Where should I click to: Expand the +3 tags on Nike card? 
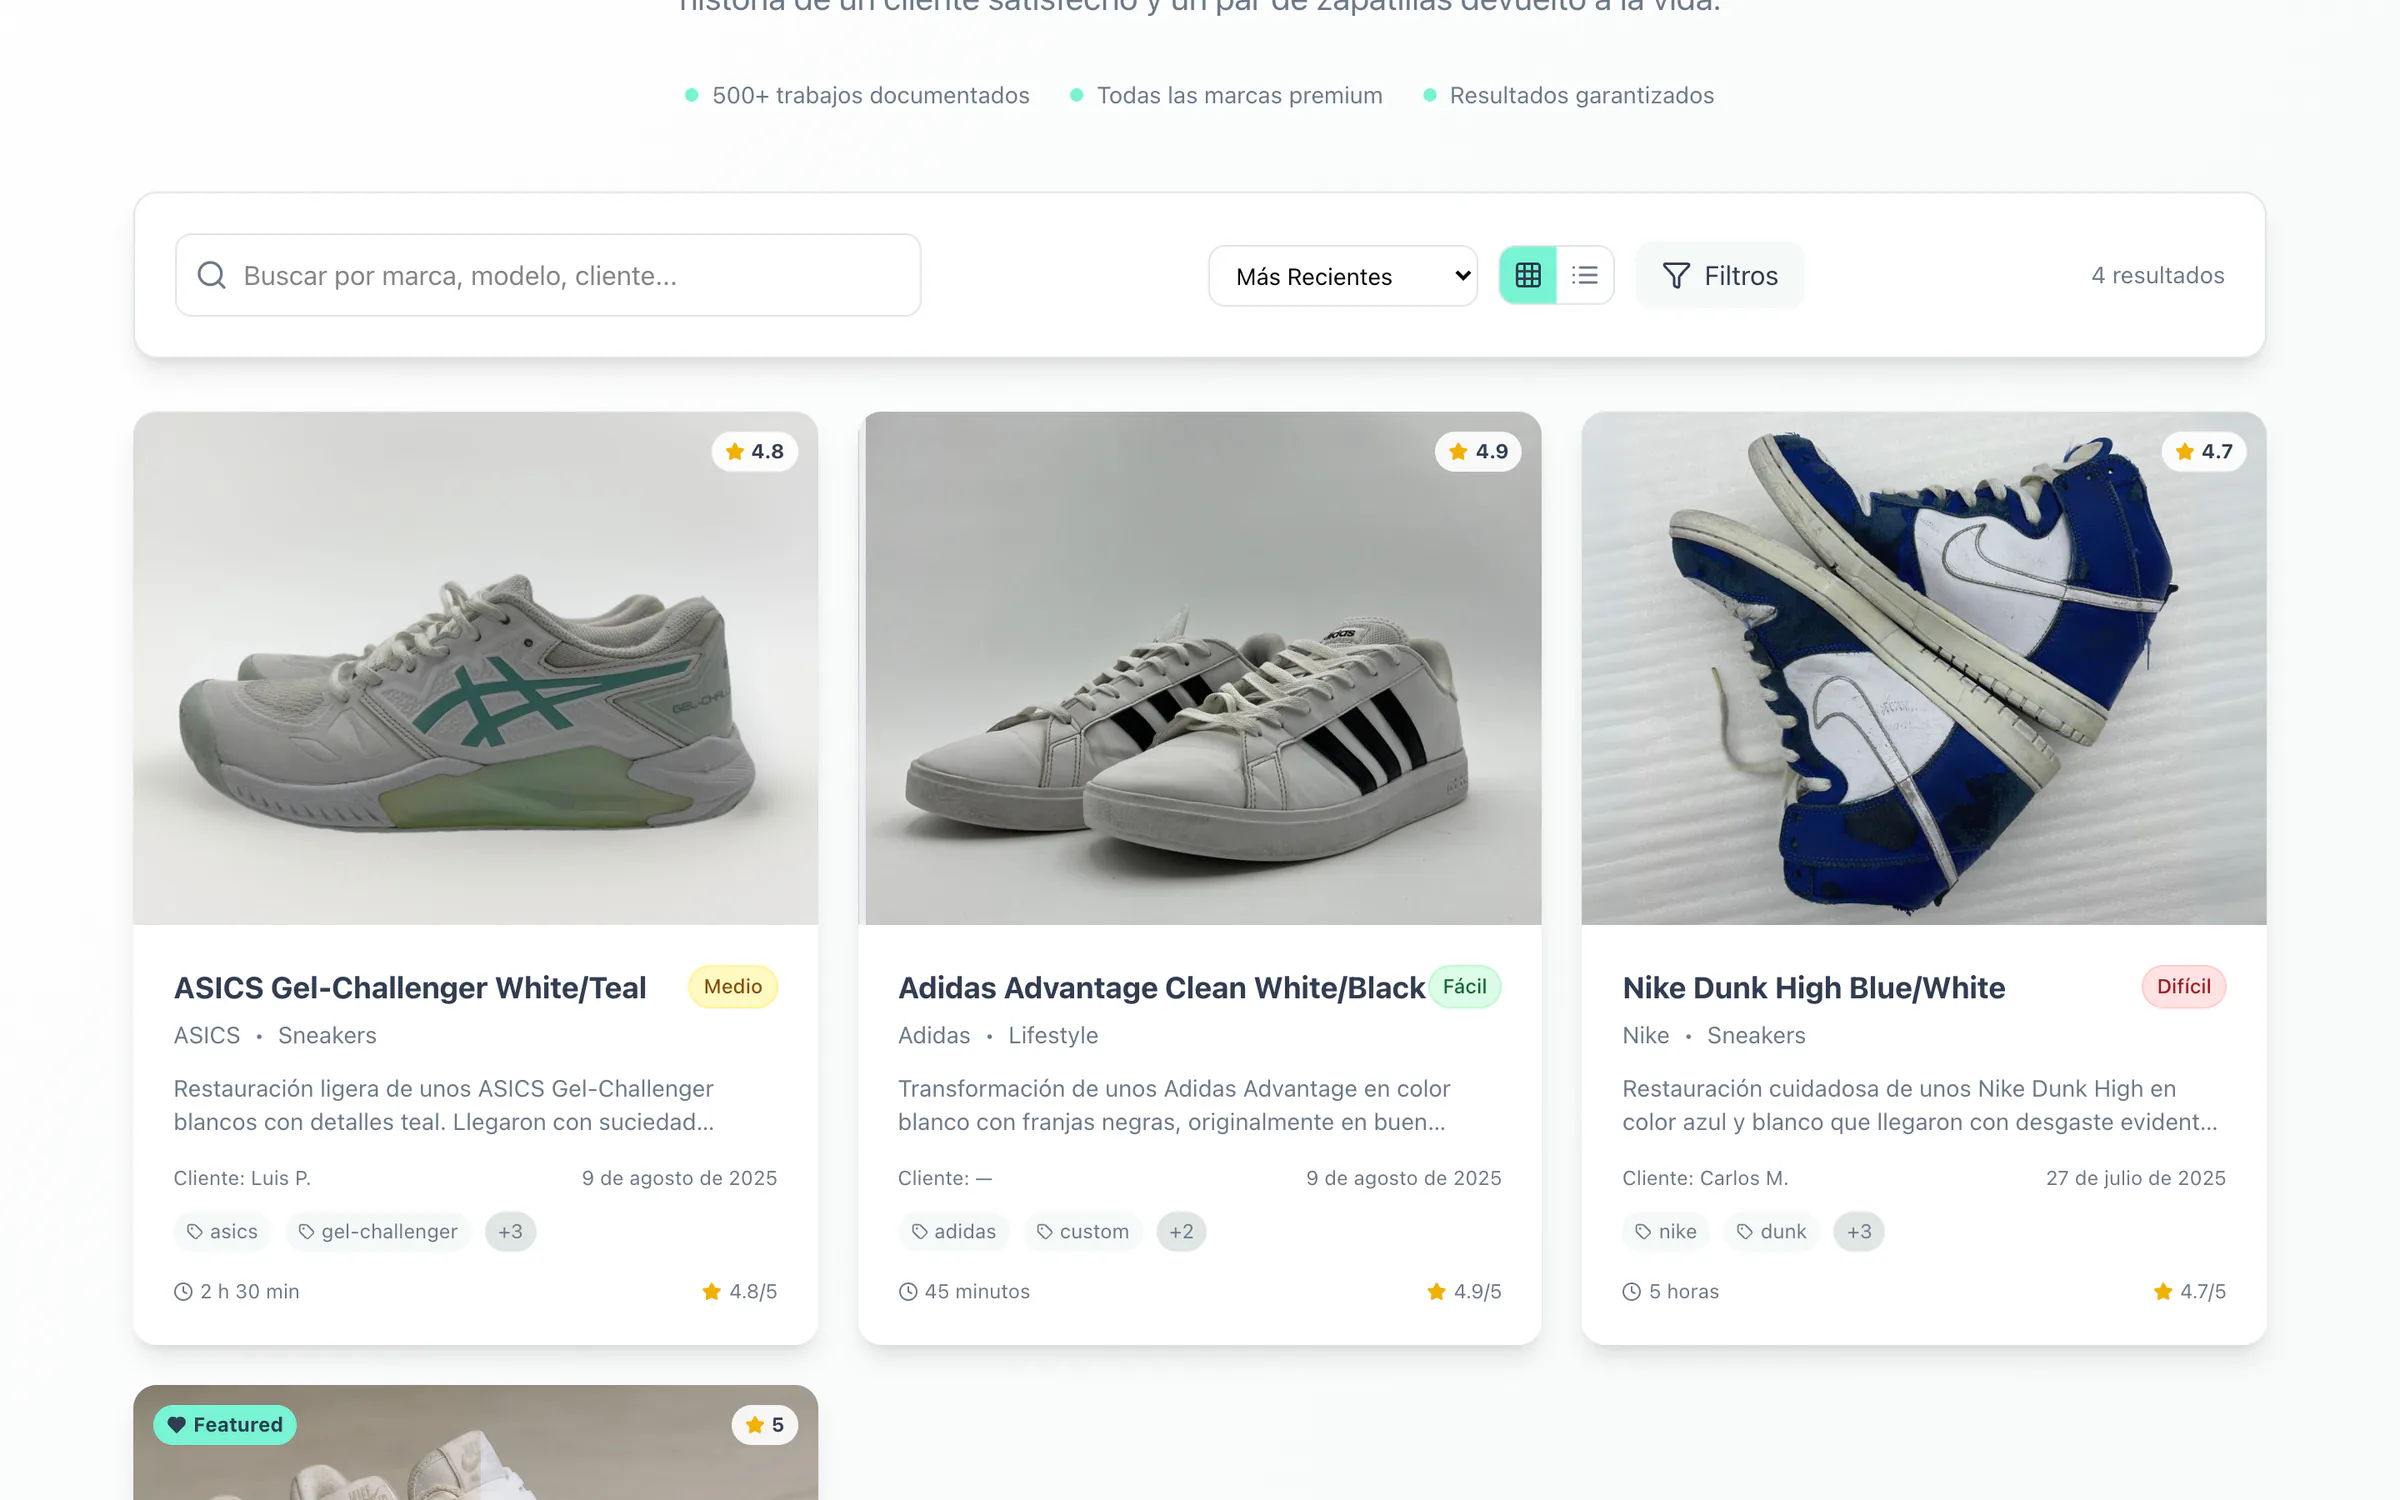(x=1858, y=1231)
